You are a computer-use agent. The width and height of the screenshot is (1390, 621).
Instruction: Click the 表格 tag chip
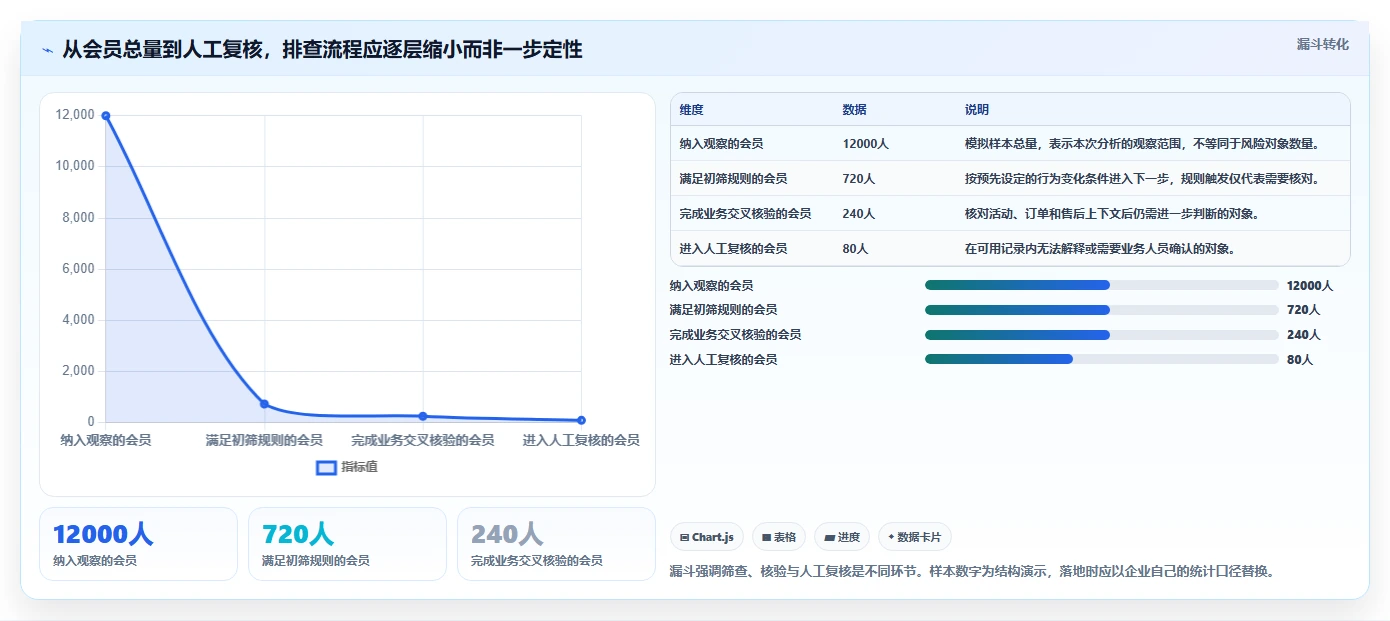point(778,537)
